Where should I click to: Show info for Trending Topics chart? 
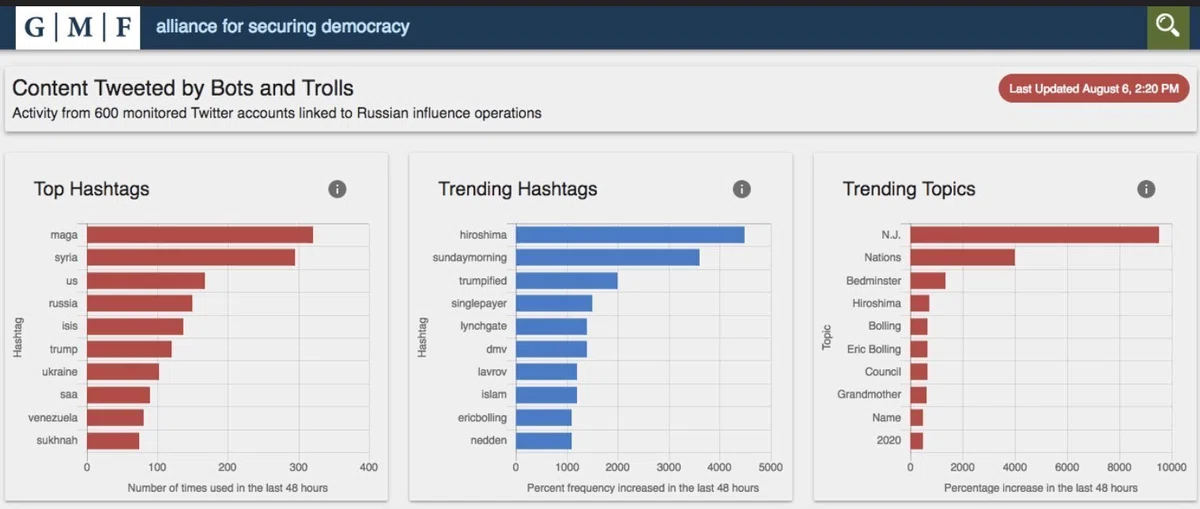click(1146, 189)
